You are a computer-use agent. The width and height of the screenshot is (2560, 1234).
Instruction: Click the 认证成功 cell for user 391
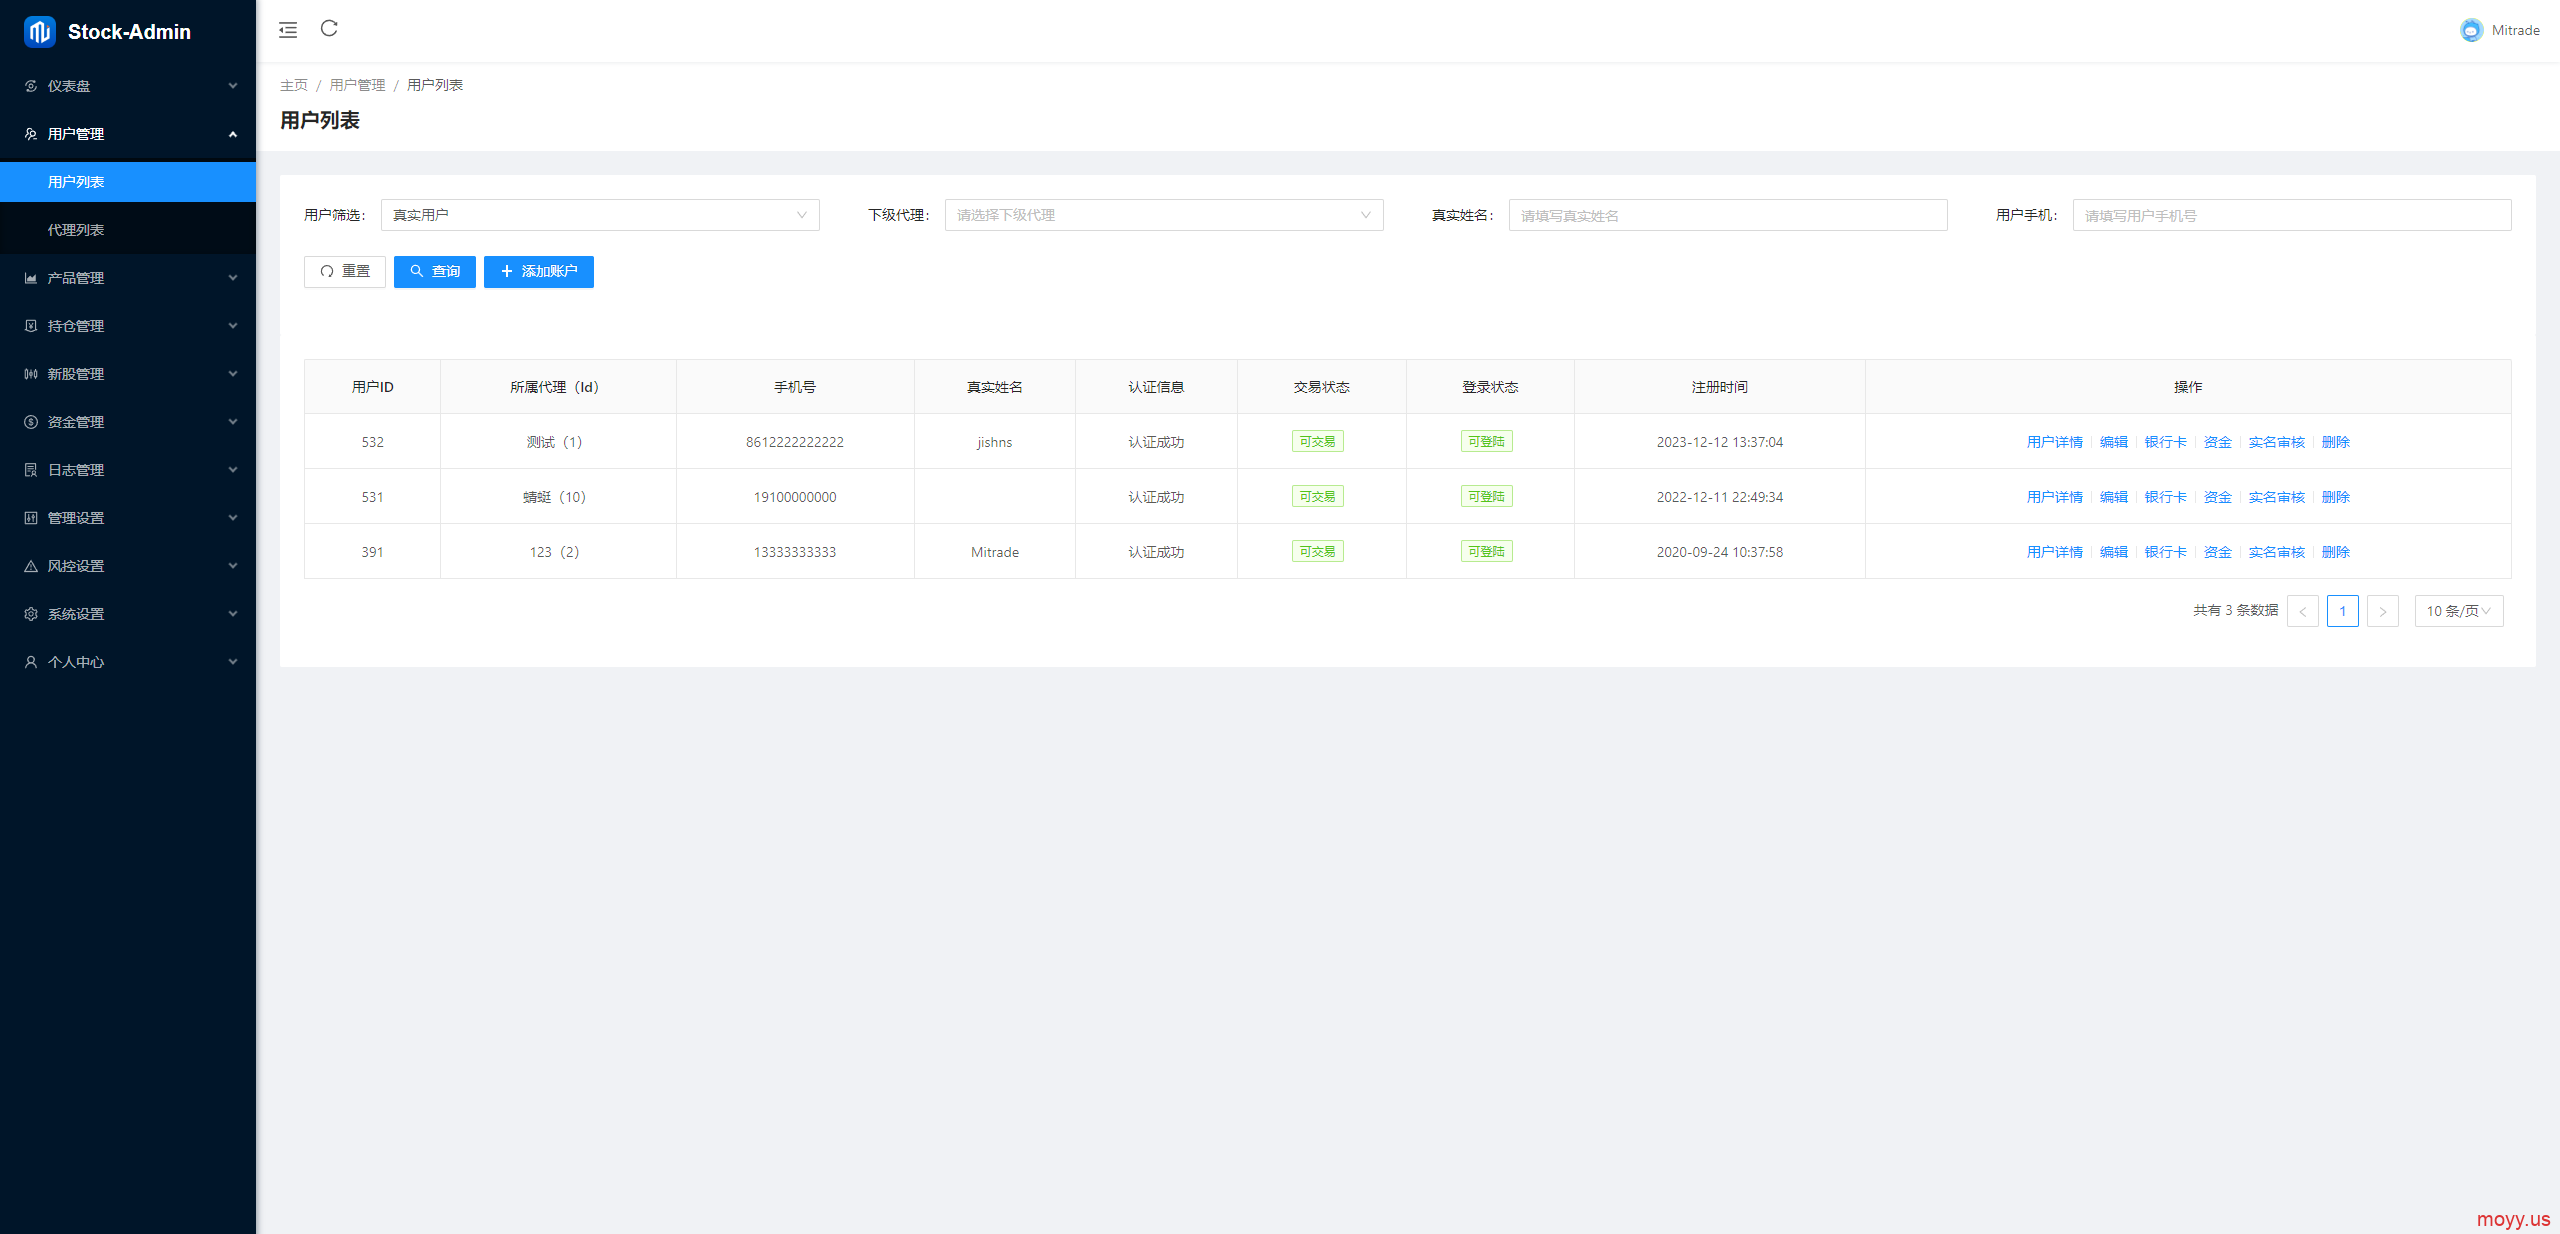pyautogui.click(x=1156, y=552)
